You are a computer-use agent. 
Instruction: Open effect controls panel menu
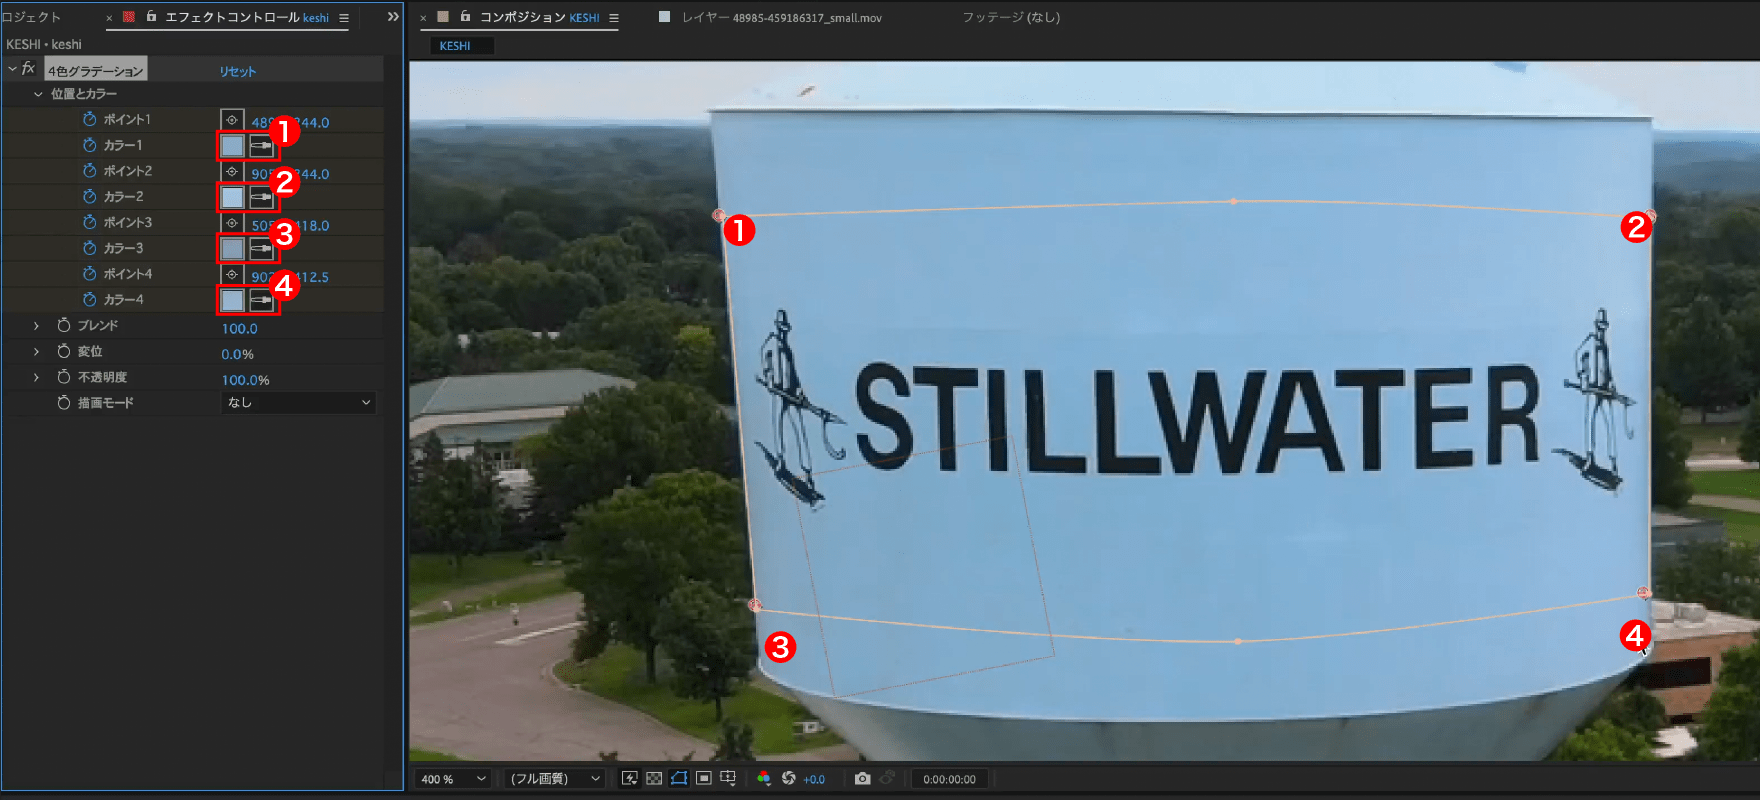click(x=344, y=18)
